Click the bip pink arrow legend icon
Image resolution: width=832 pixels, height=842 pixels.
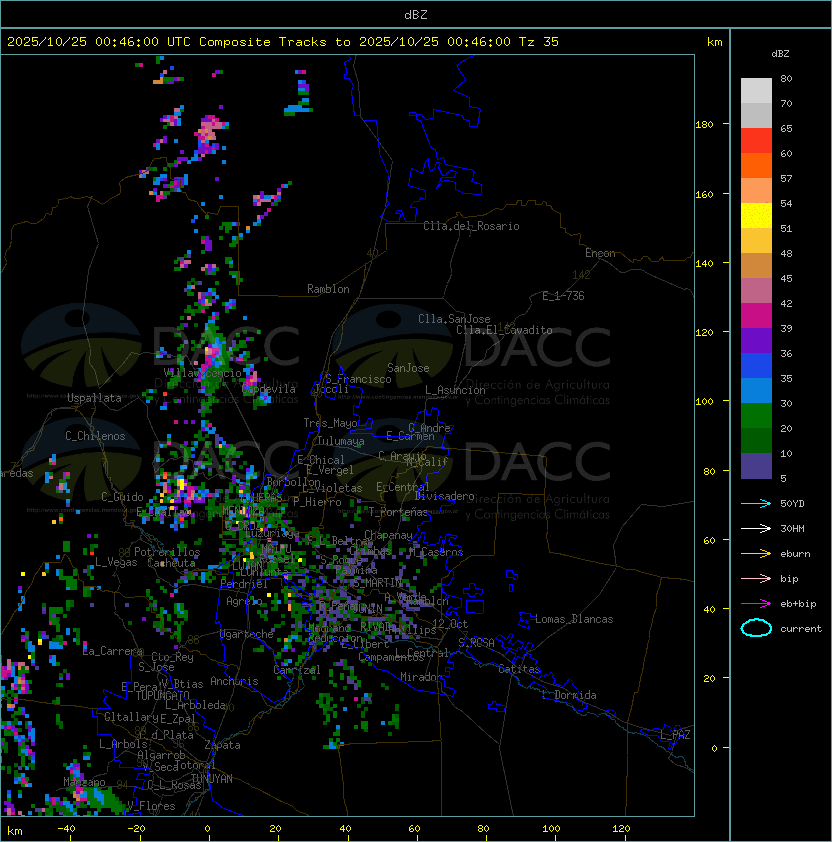pos(756,578)
